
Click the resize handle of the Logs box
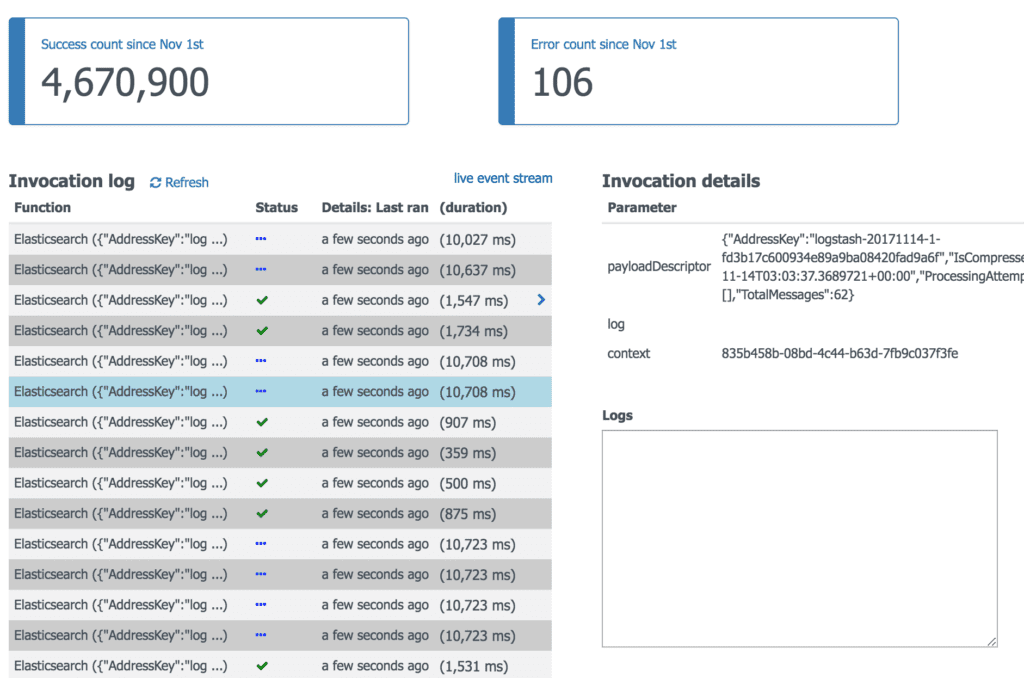tap(992, 643)
